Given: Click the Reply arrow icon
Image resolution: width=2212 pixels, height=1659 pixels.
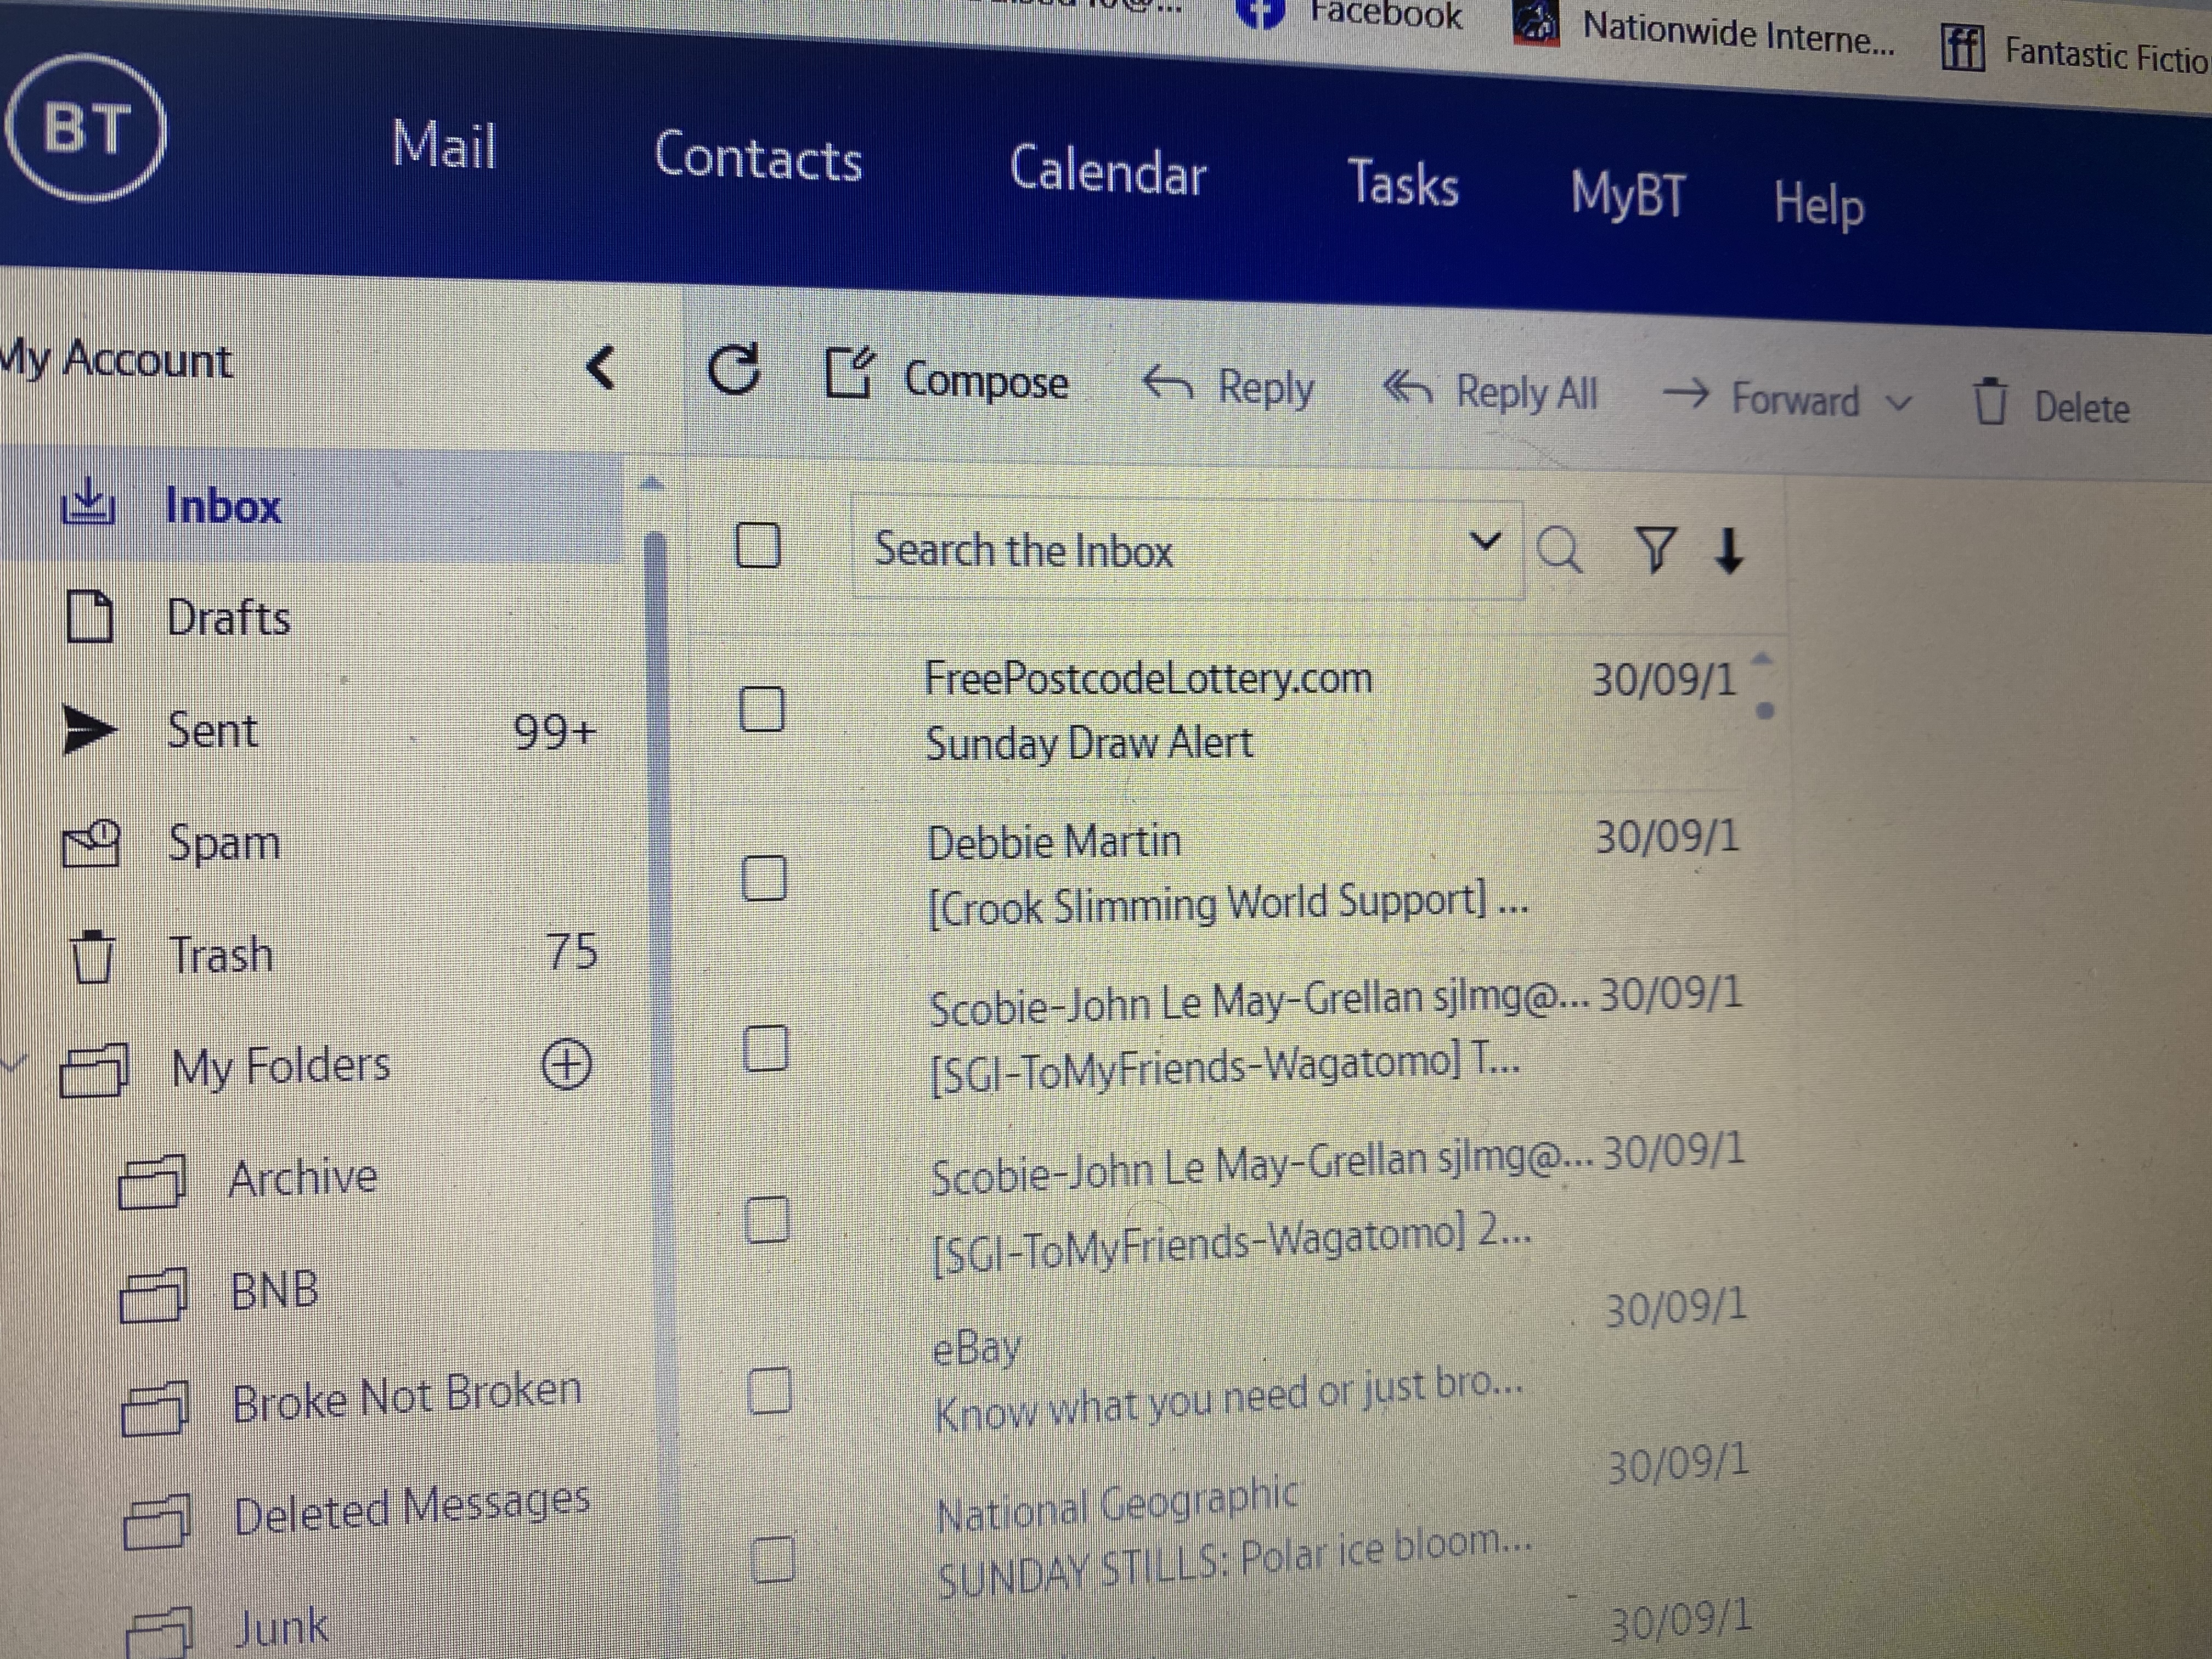Looking at the screenshot, I should (x=1167, y=382).
